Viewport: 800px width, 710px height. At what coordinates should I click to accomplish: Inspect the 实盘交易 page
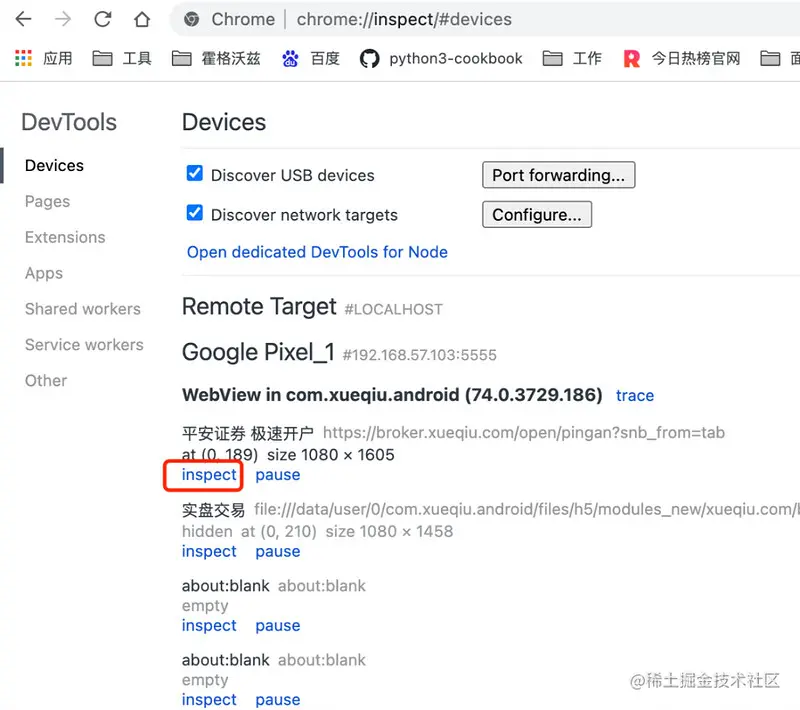tap(209, 551)
